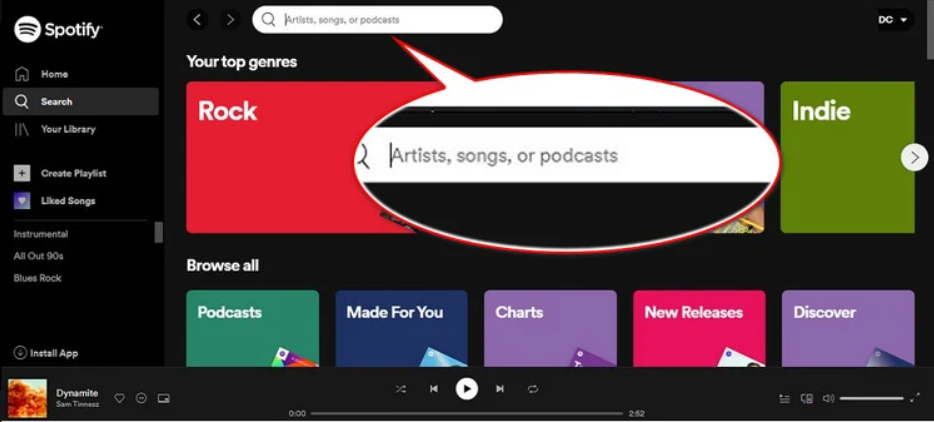Image resolution: width=934 pixels, height=422 pixels.
Task: Click the sidebar playlist scrollbar
Action: click(158, 232)
